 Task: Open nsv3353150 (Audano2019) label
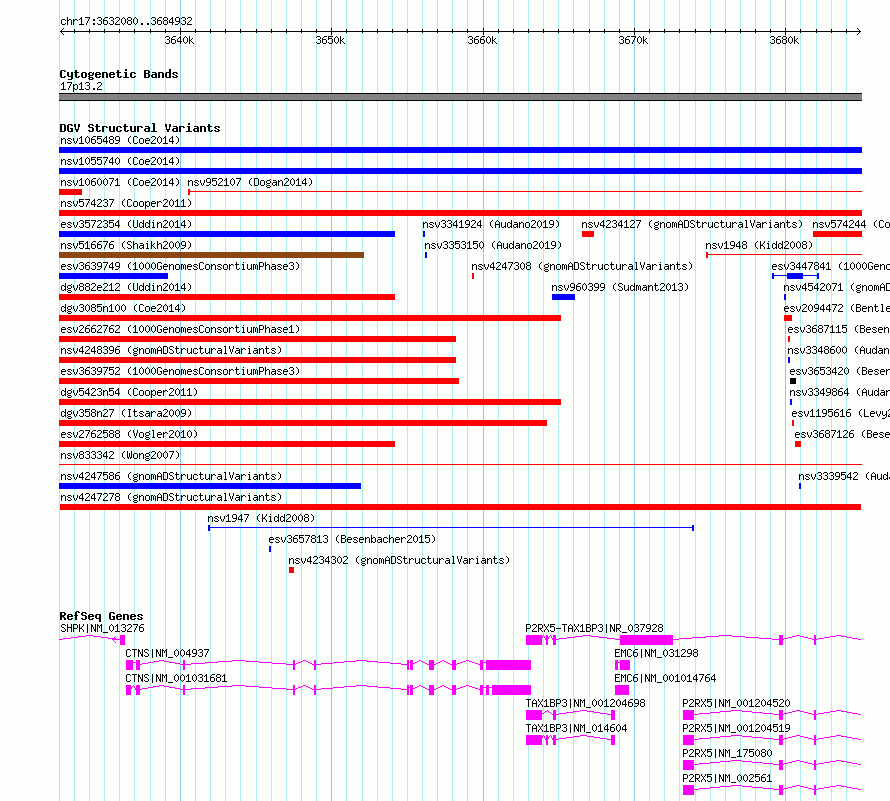click(493, 245)
